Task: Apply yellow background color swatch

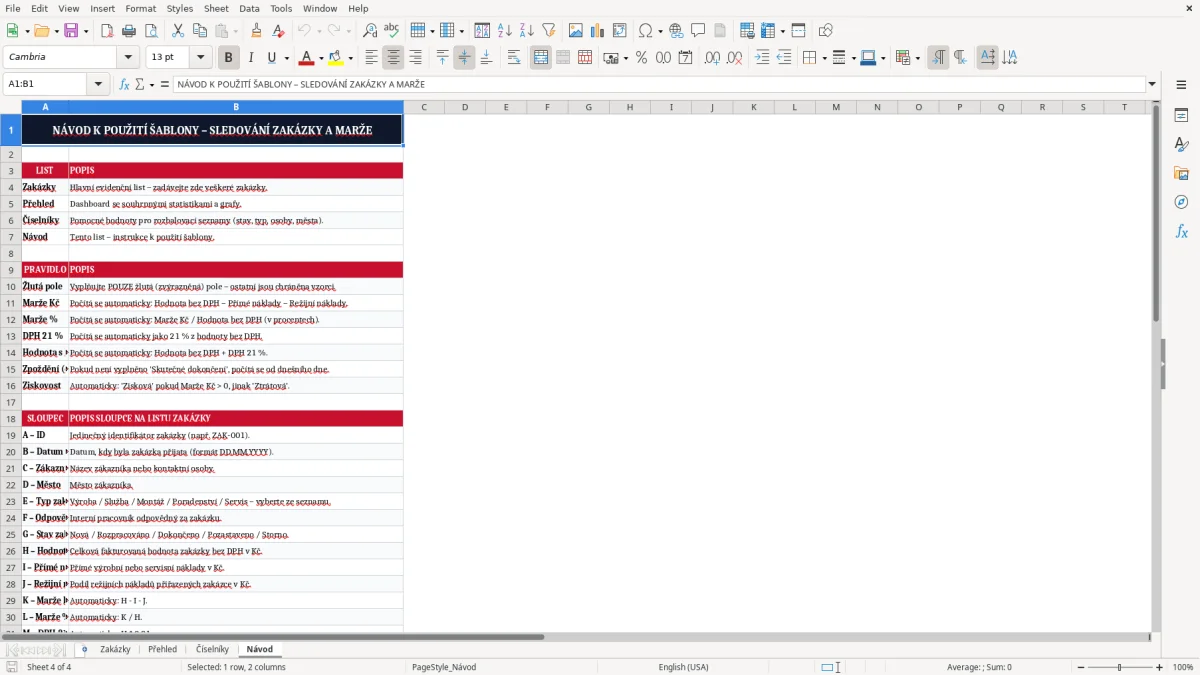Action: pos(337,58)
